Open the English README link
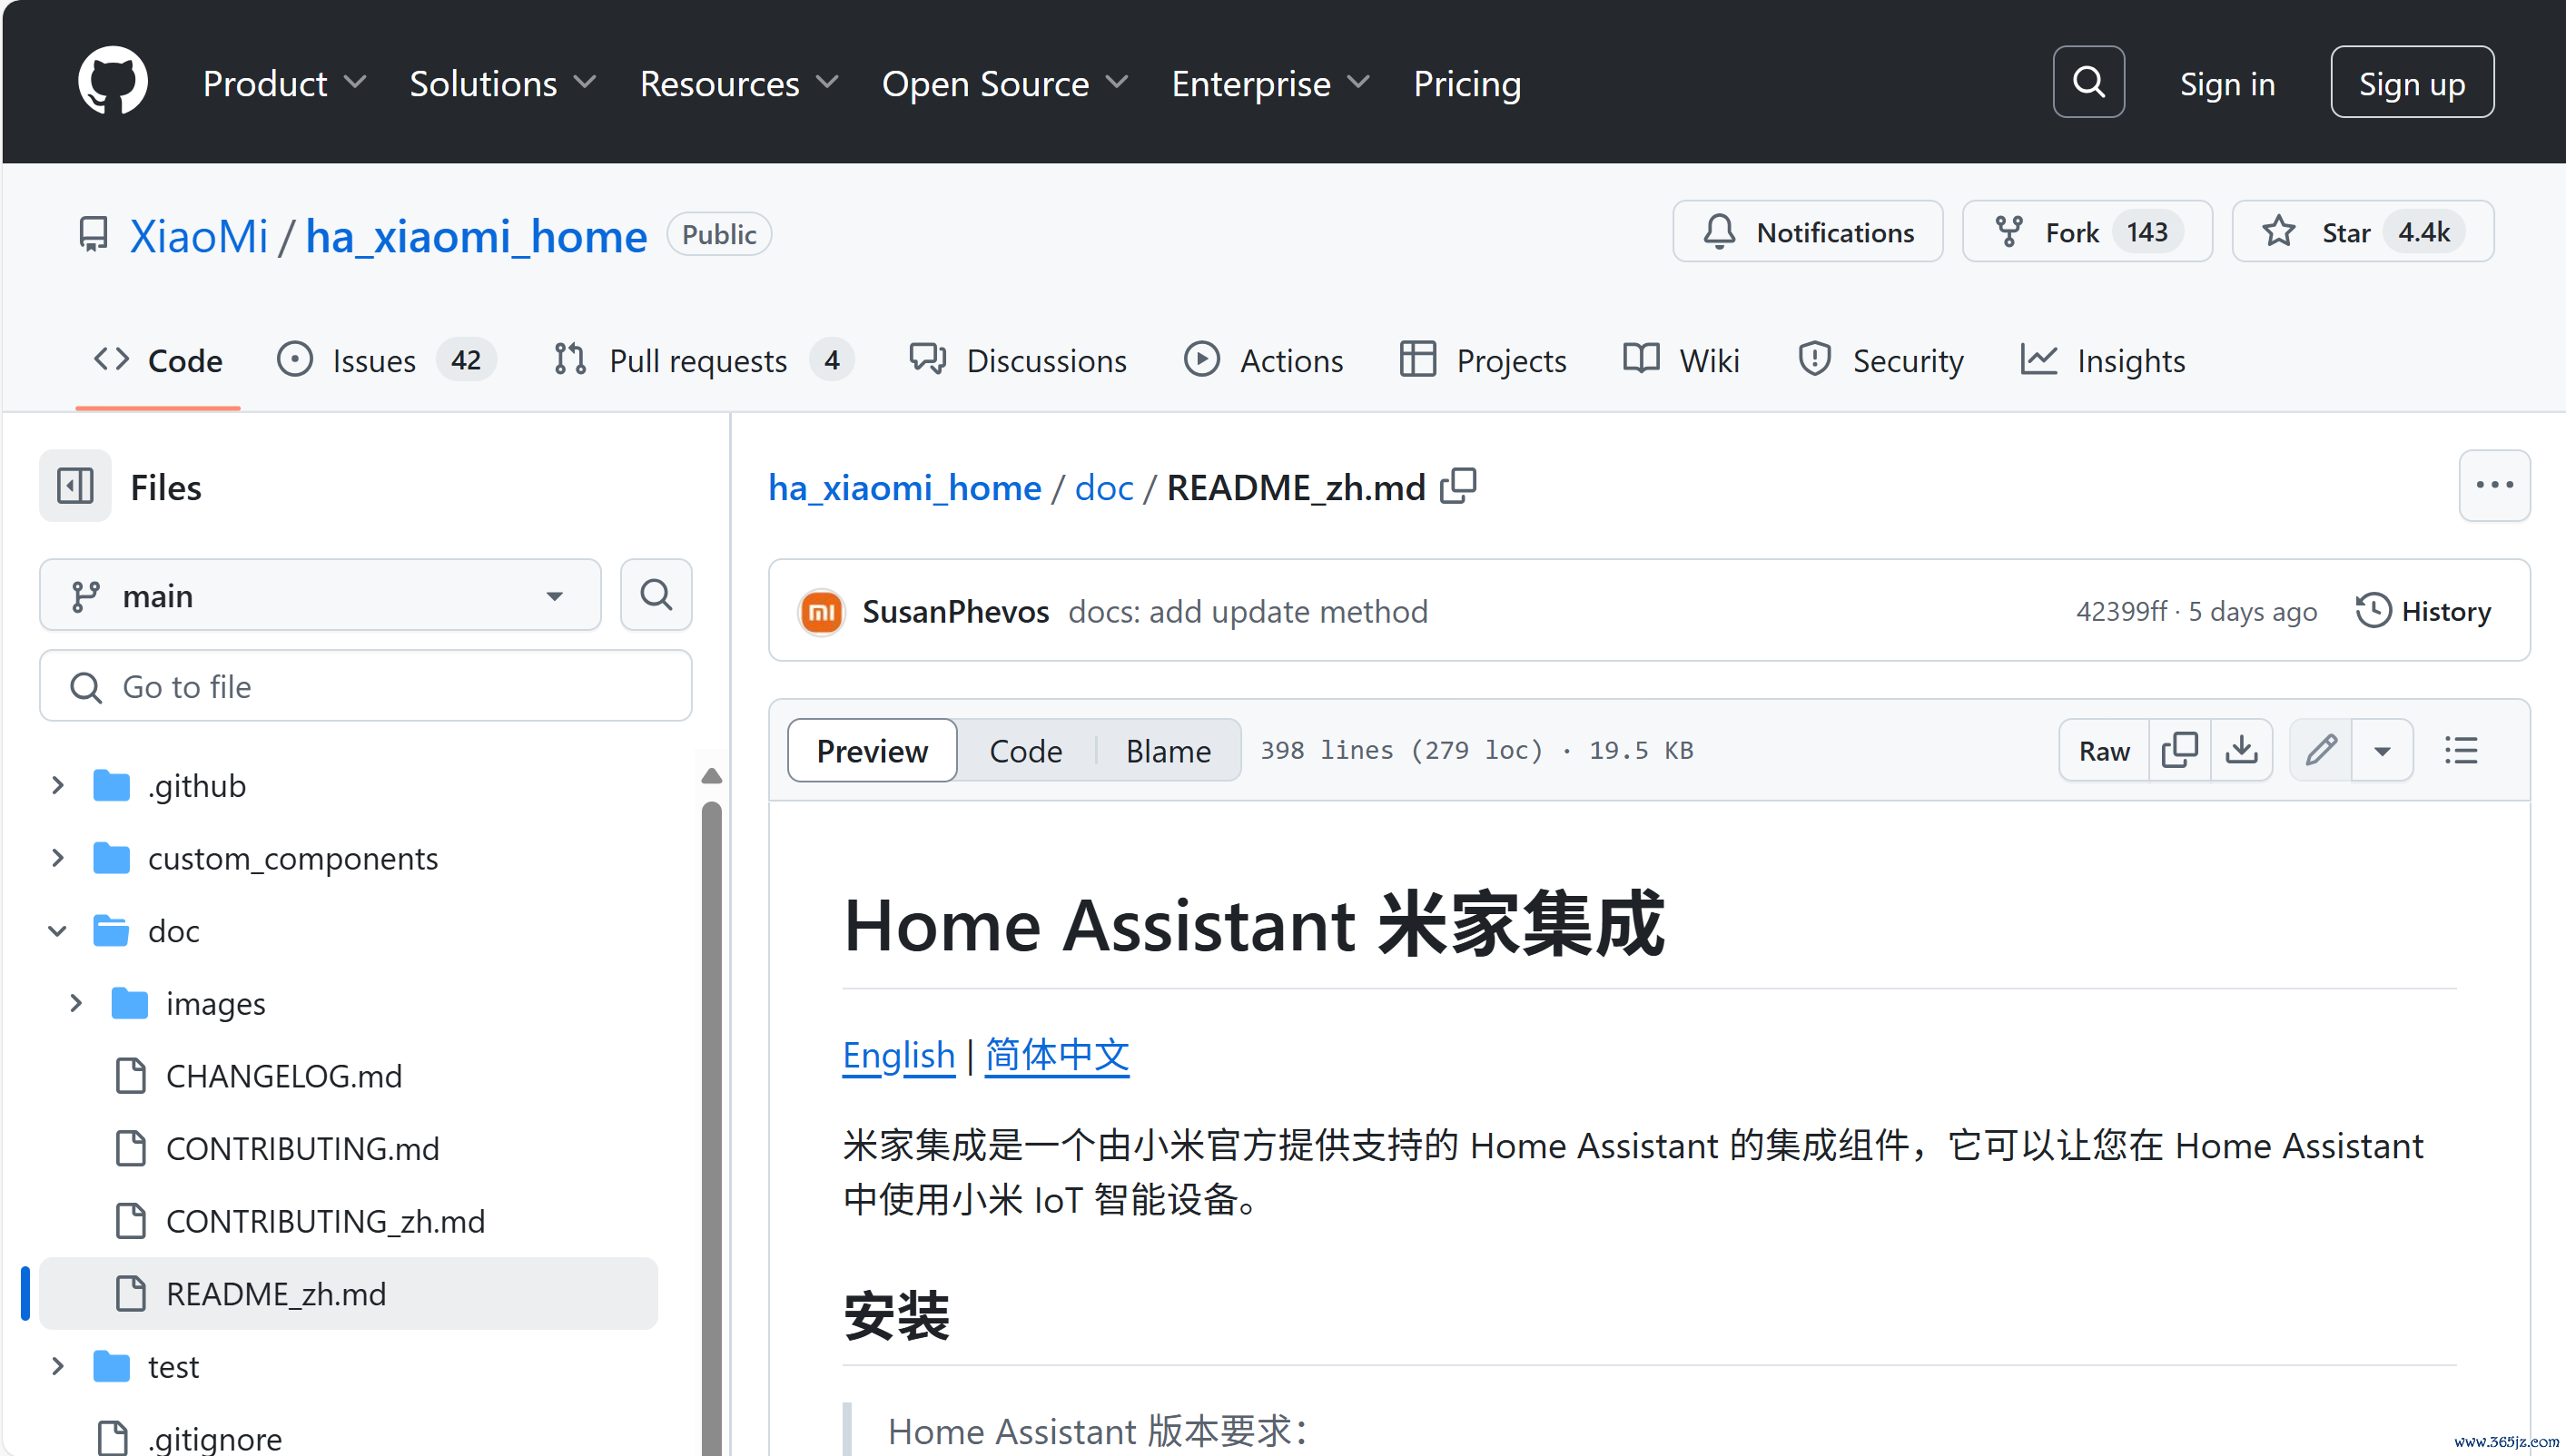Screen dimensions: 2566x1456 coord(898,1055)
